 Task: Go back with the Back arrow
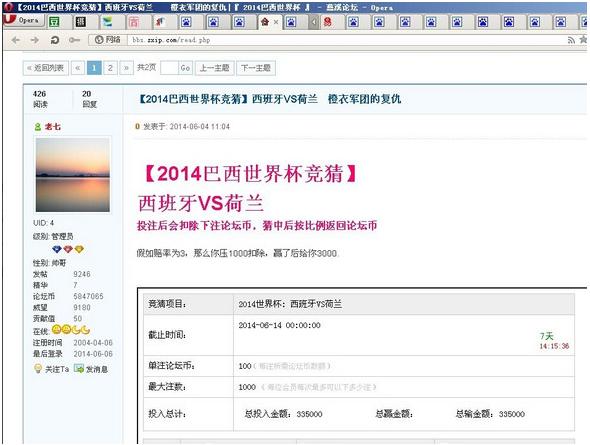(16, 40)
